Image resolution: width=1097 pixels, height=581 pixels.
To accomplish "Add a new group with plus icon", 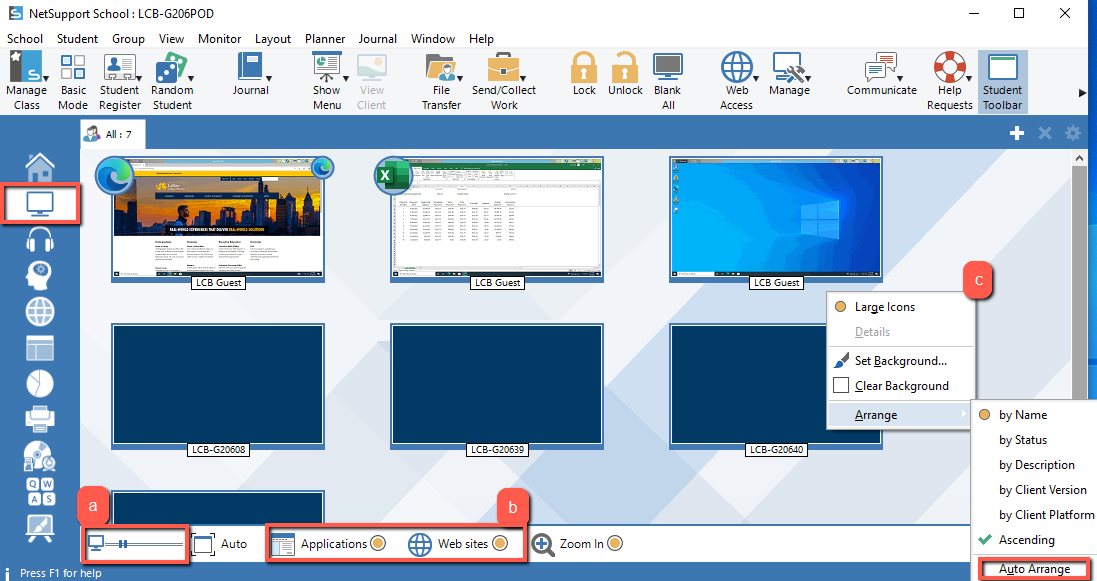I will [1017, 133].
